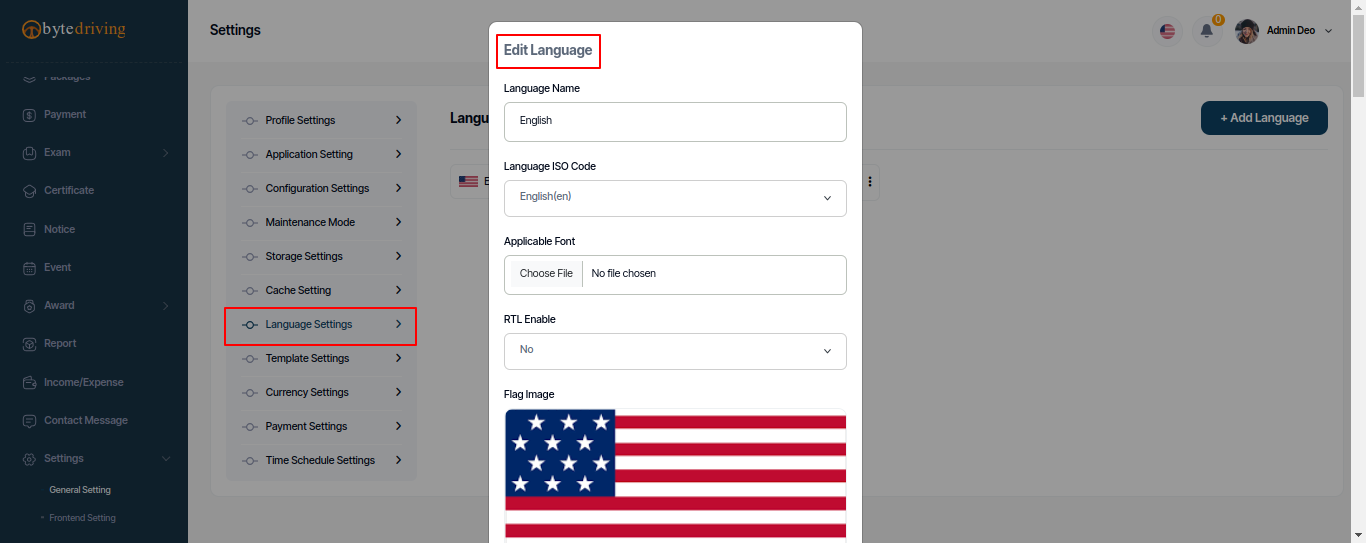The image size is (1366, 543).
Task: Click the Certificate sidebar icon
Action: tap(29, 191)
